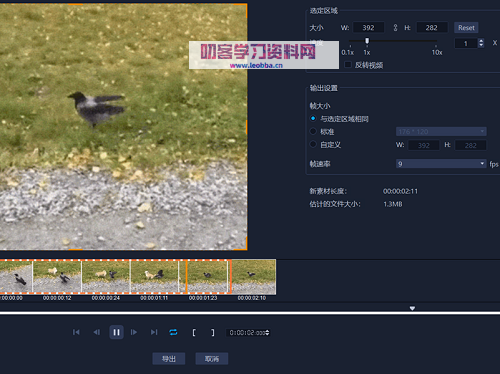The image size is (500, 374).
Task: Jump to the end of the clip
Action: point(154,332)
